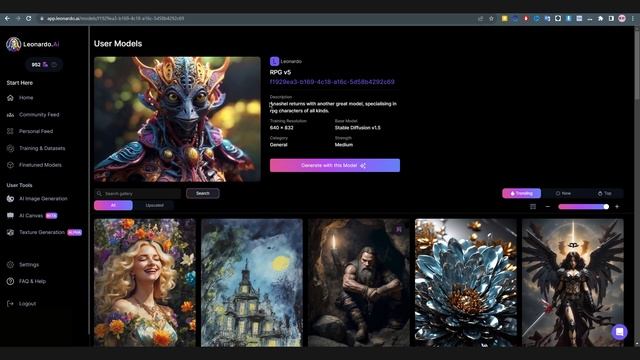The width and height of the screenshot is (640, 360).
Task: Click the Personal Feed grid icon
Action: (x=10, y=131)
